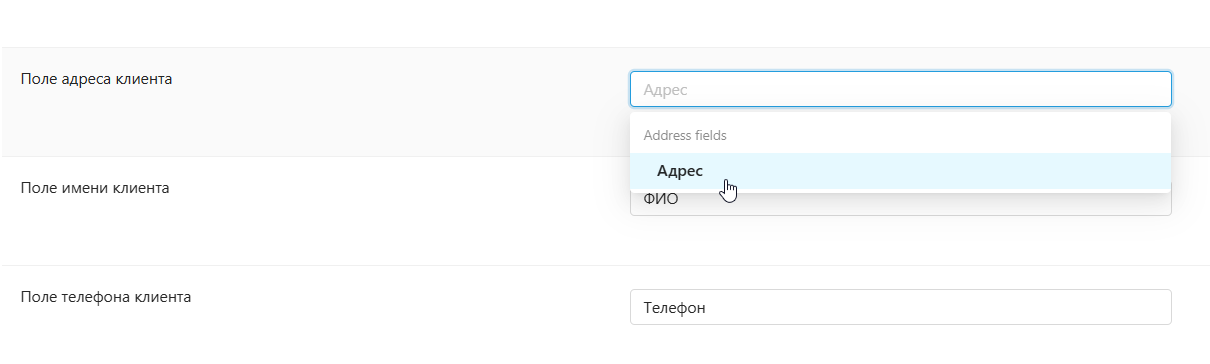This screenshot has width=1210, height=364.
Task: Click the right side of the highlighted Адрес row
Action: point(1100,171)
